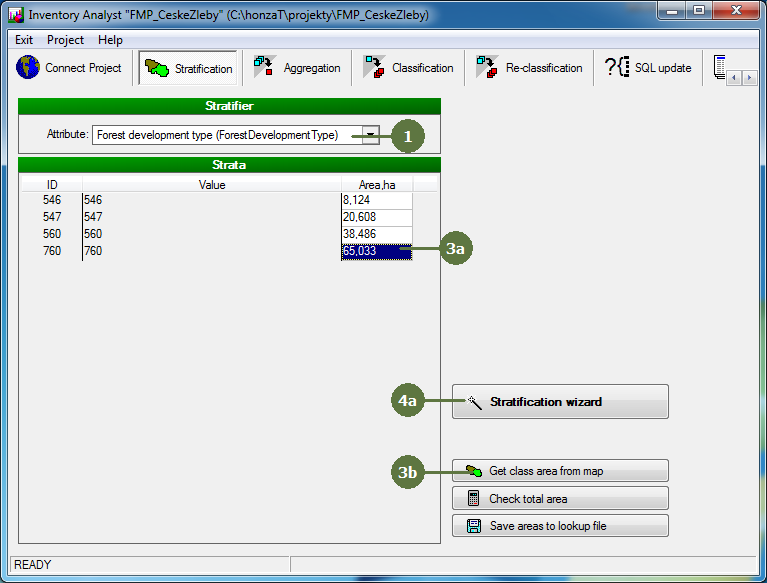
Task: Select the area field with 65,033
Action: click(376, 252)
